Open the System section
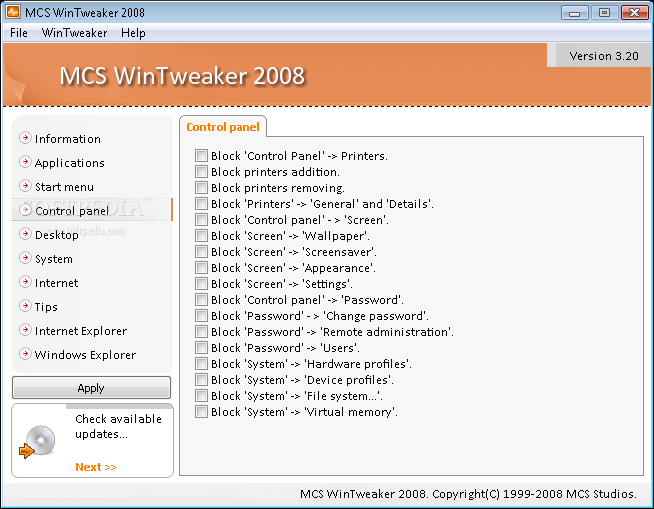 point(54,259)
